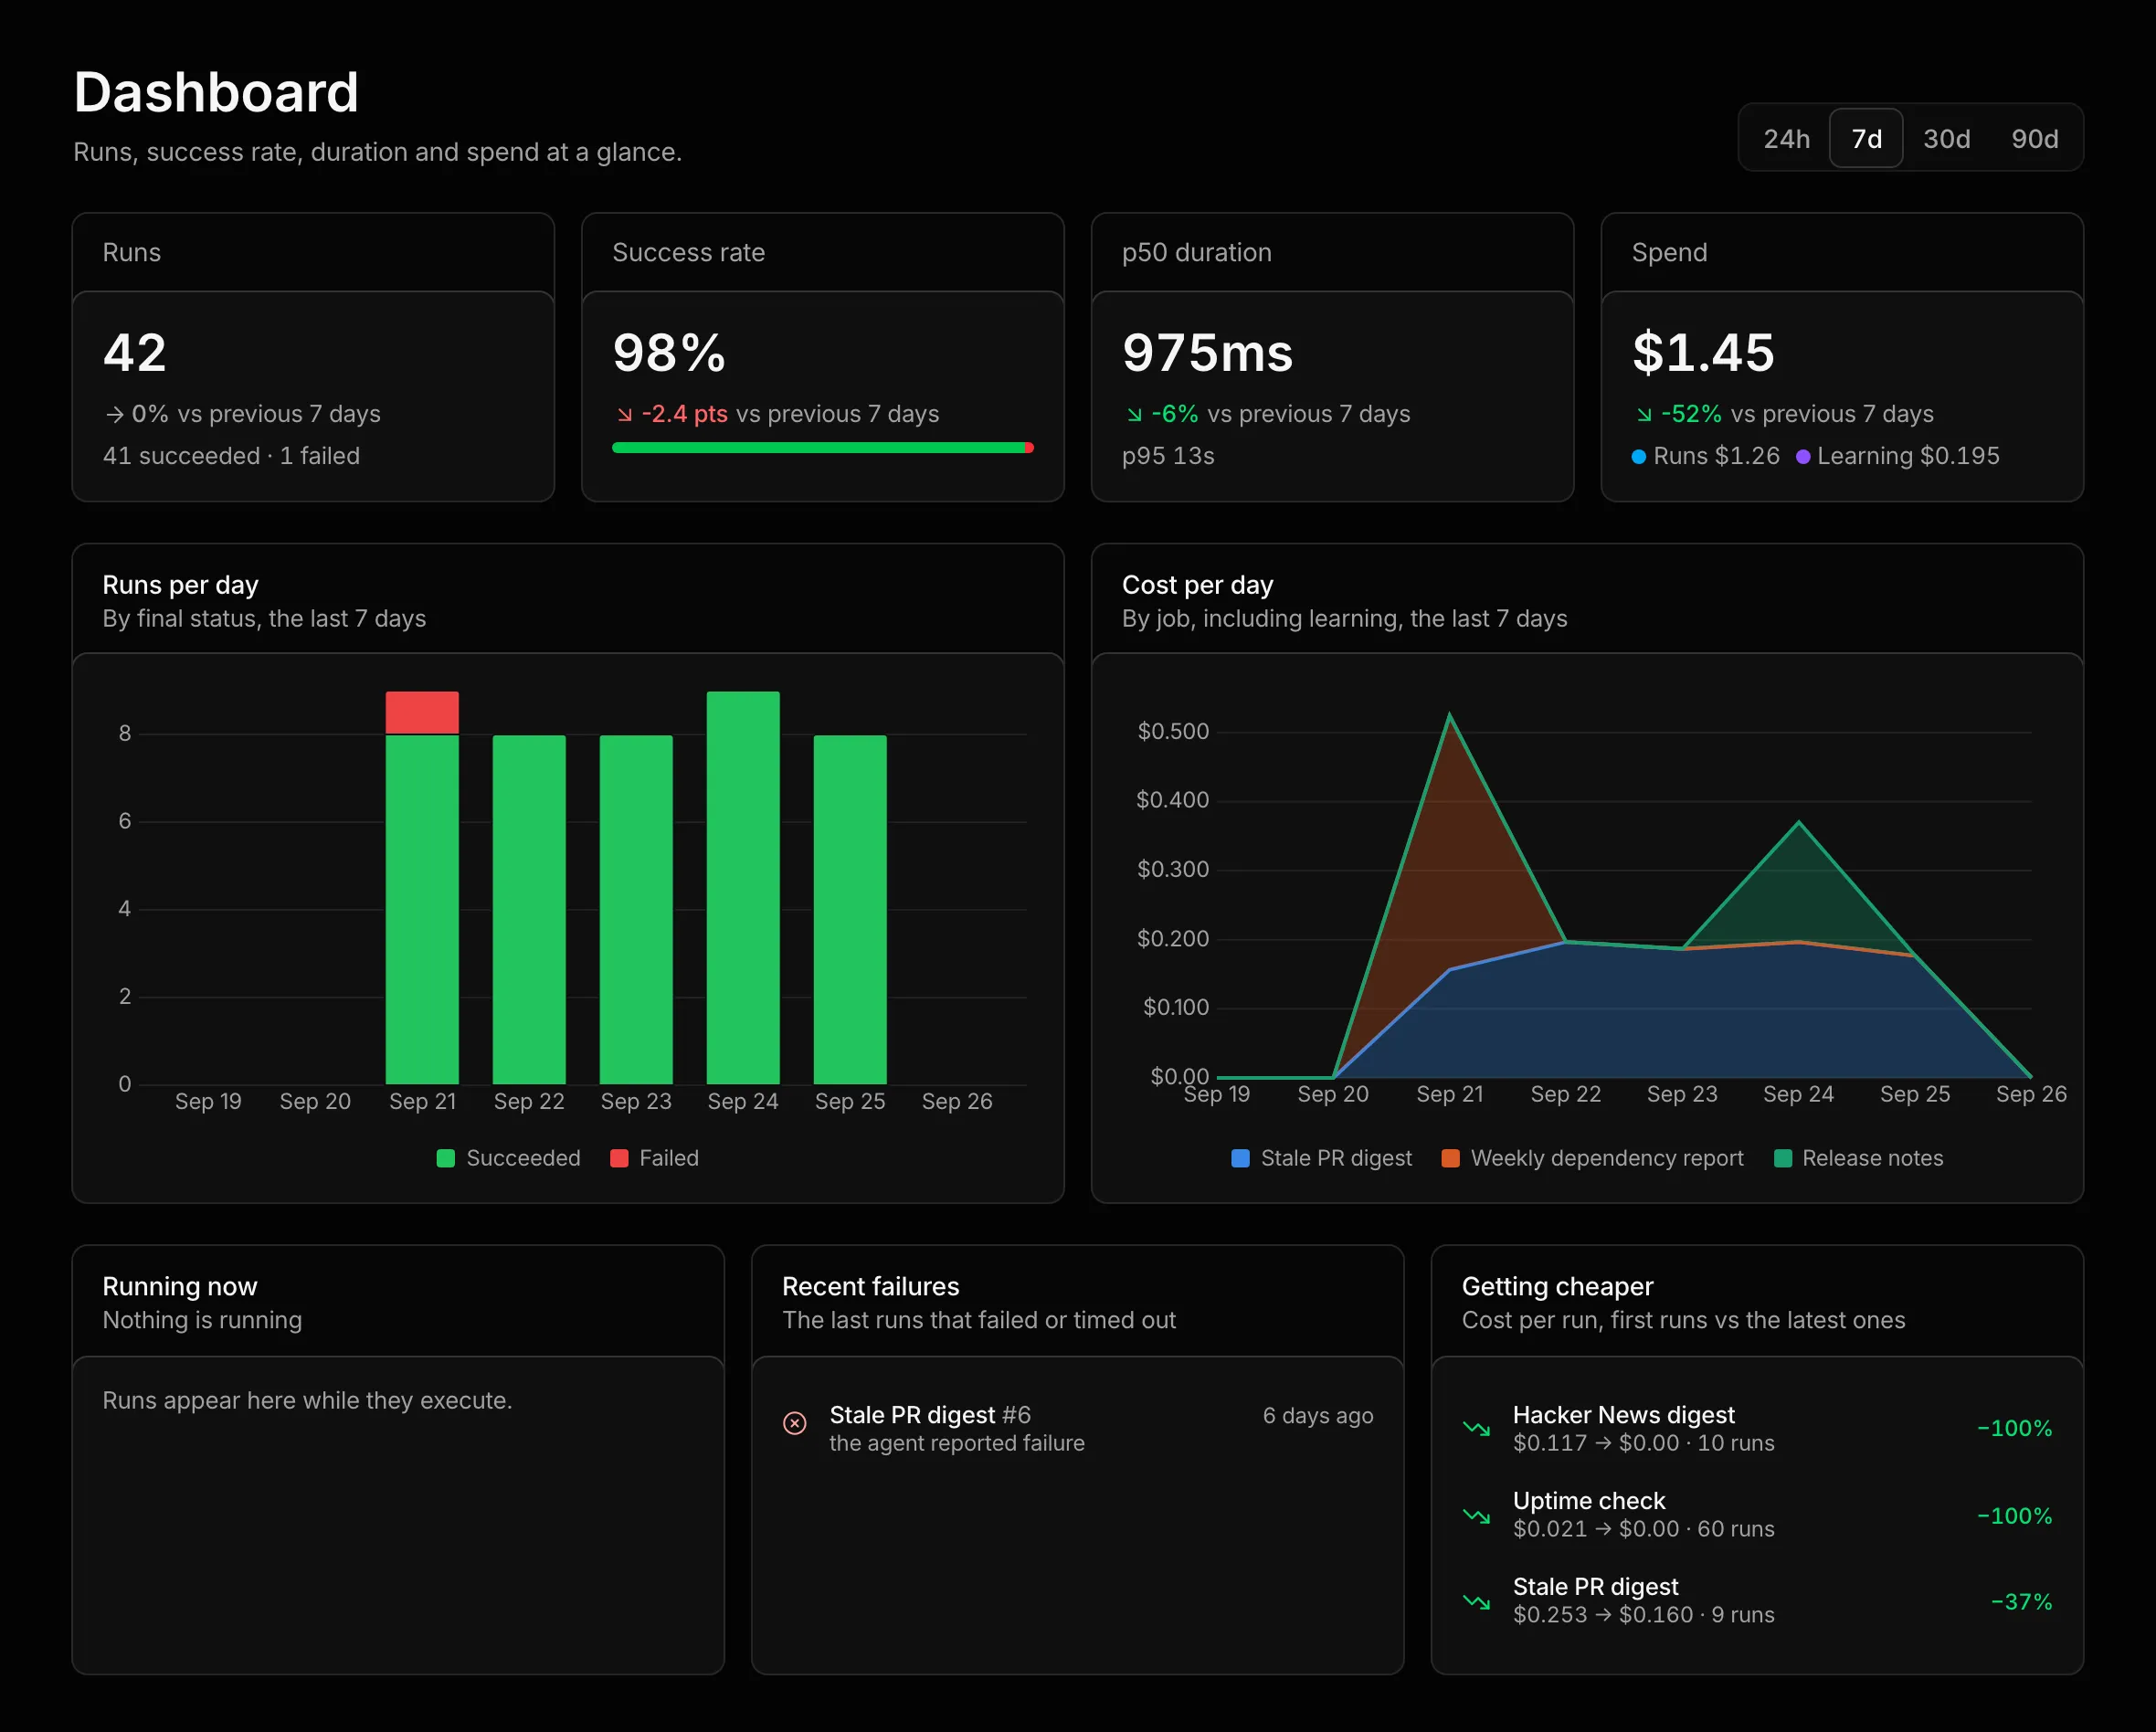Click 'the agent reported failure' text
This screenshot has width=2156, height=1732.
(x=957, y=1443)
